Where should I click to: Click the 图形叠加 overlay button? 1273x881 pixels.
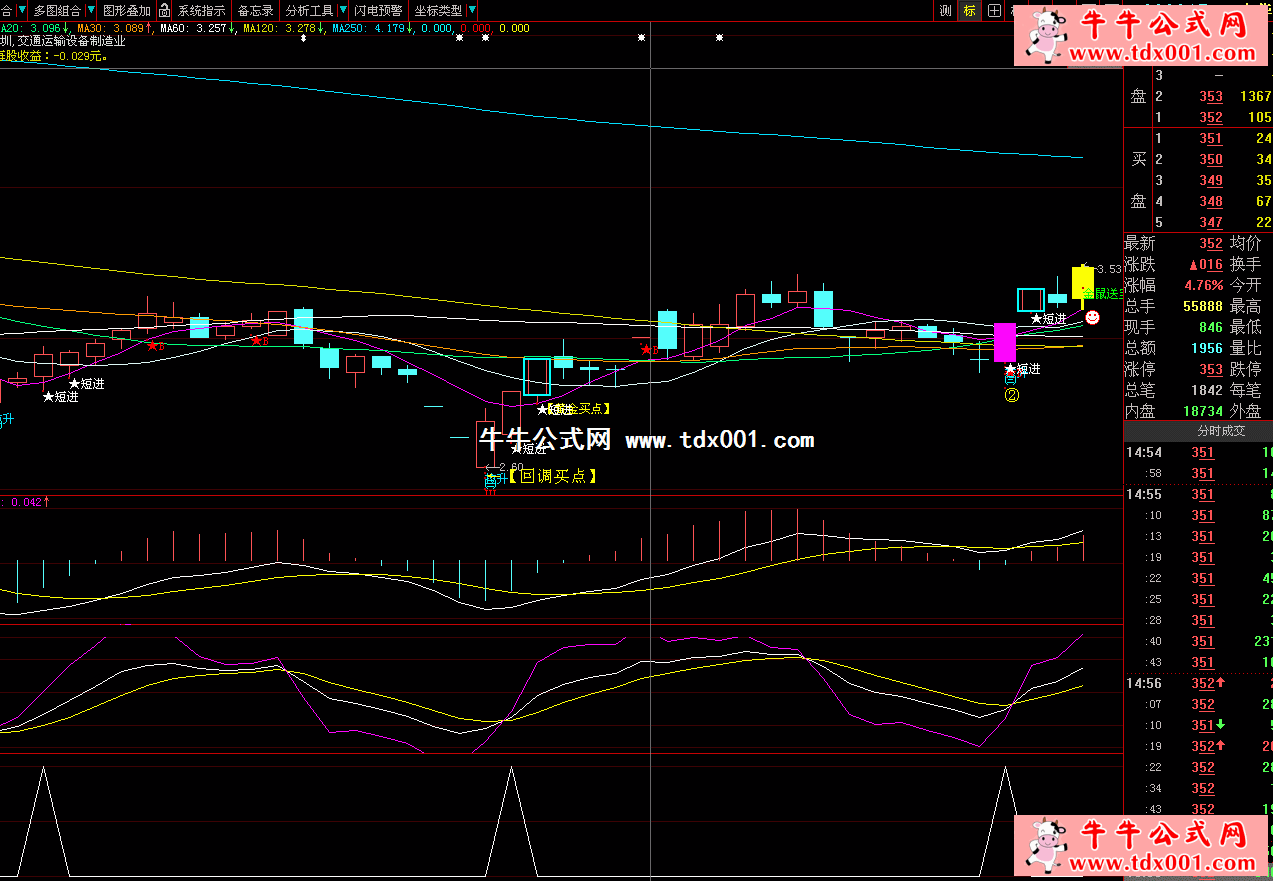coord(127,11)
